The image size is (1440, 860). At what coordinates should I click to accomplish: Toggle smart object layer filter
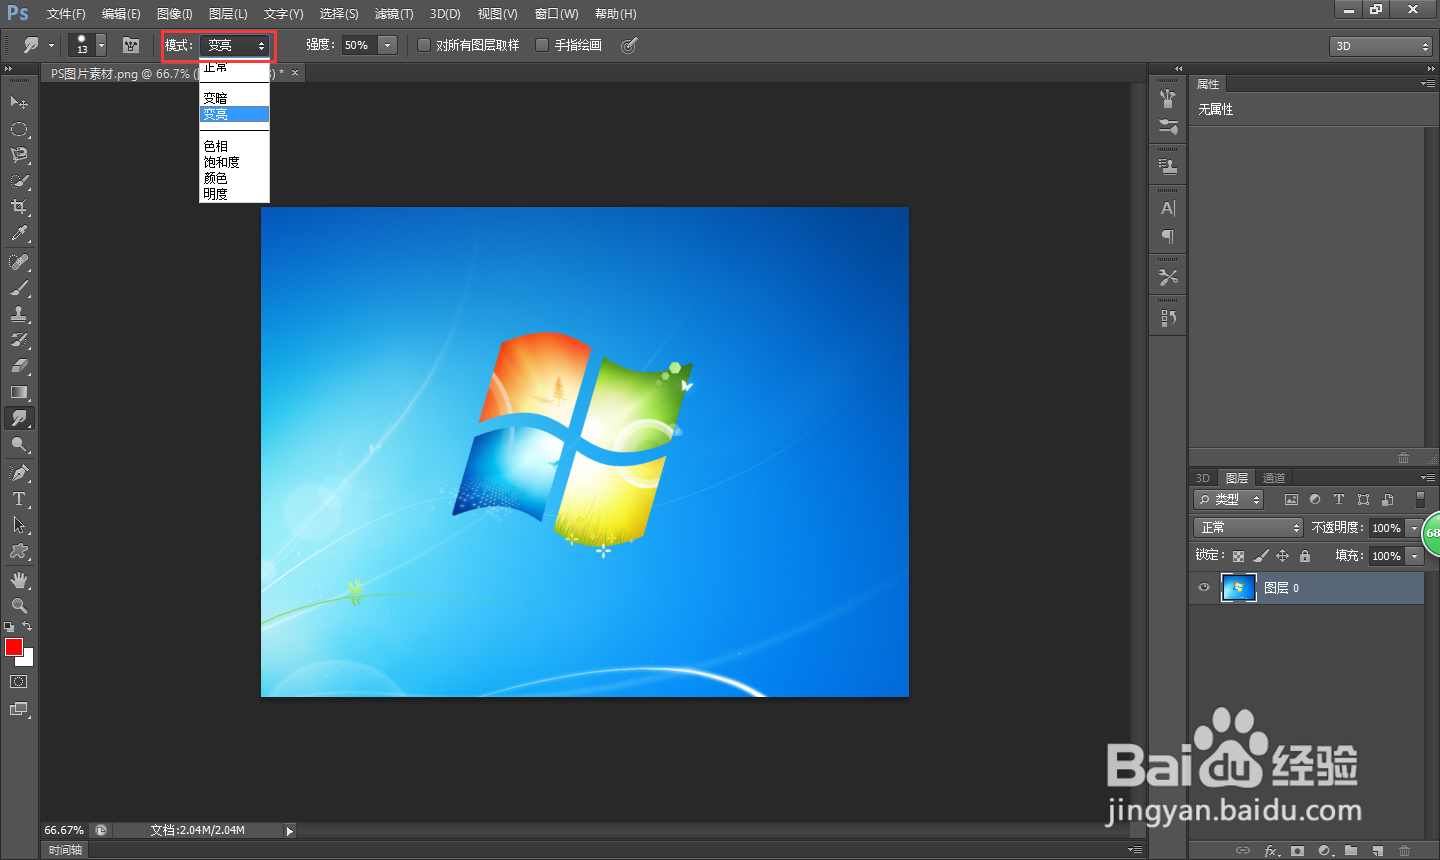[x=1387, y=500]
